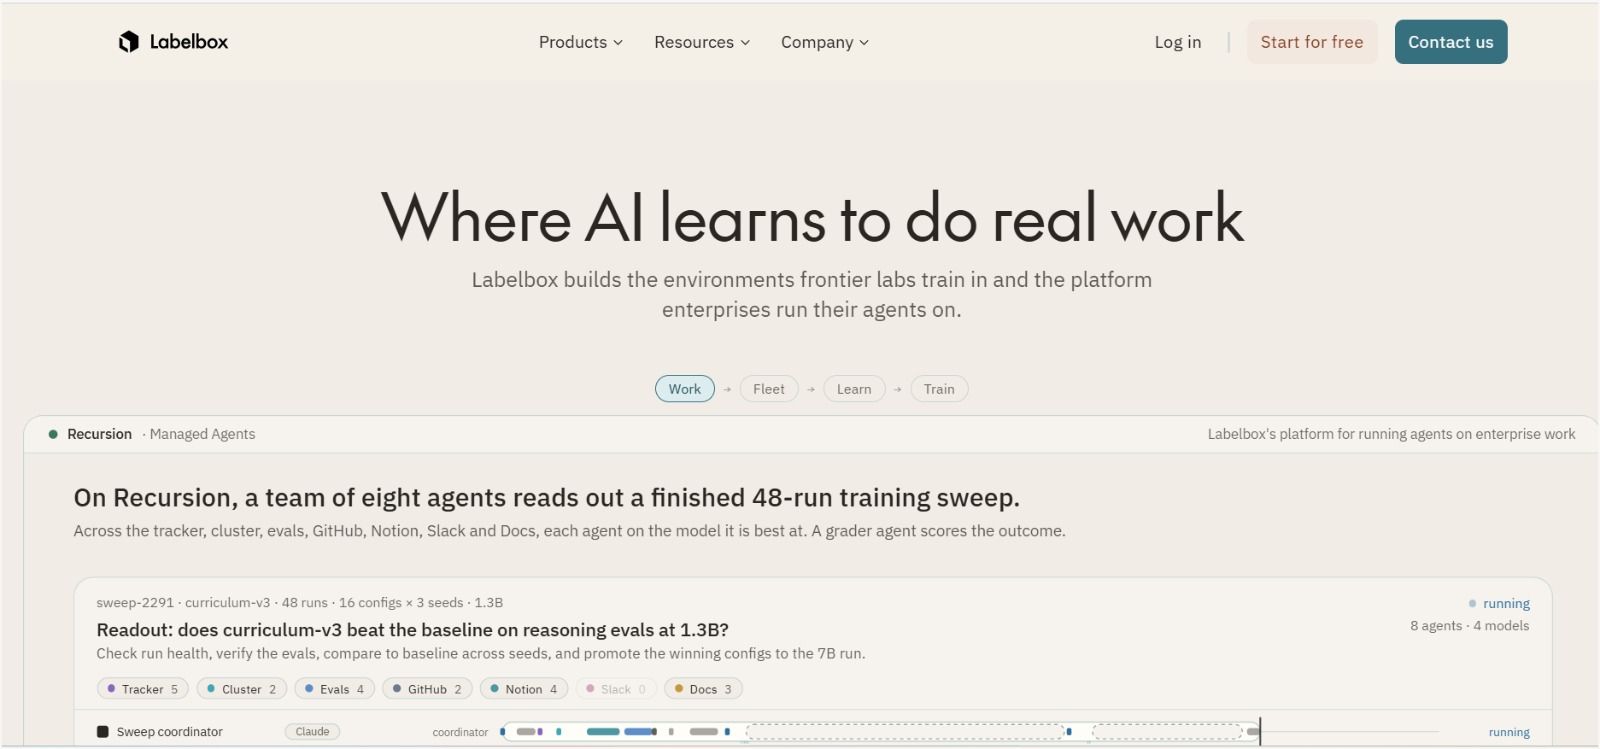Click the Contact us button
This screenshot has width=1600, height=749.
[x=1451, y=42]
